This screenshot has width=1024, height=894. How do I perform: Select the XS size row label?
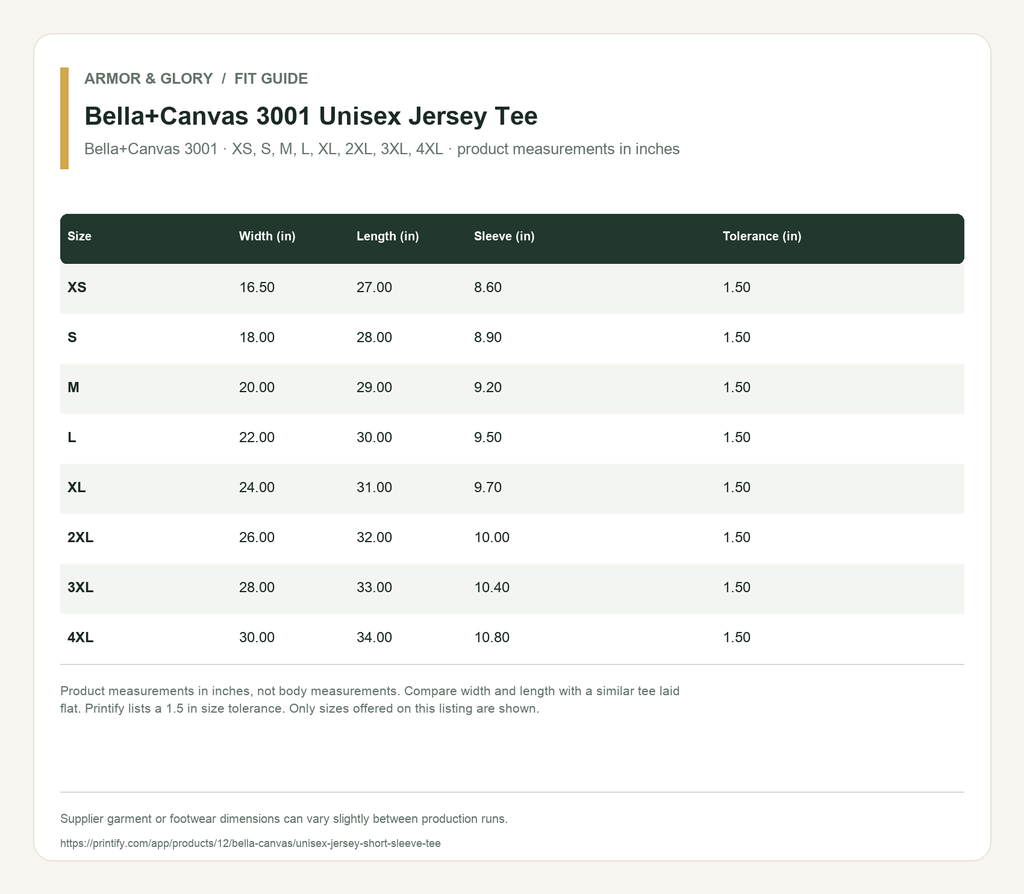click(x=77, y=287)
